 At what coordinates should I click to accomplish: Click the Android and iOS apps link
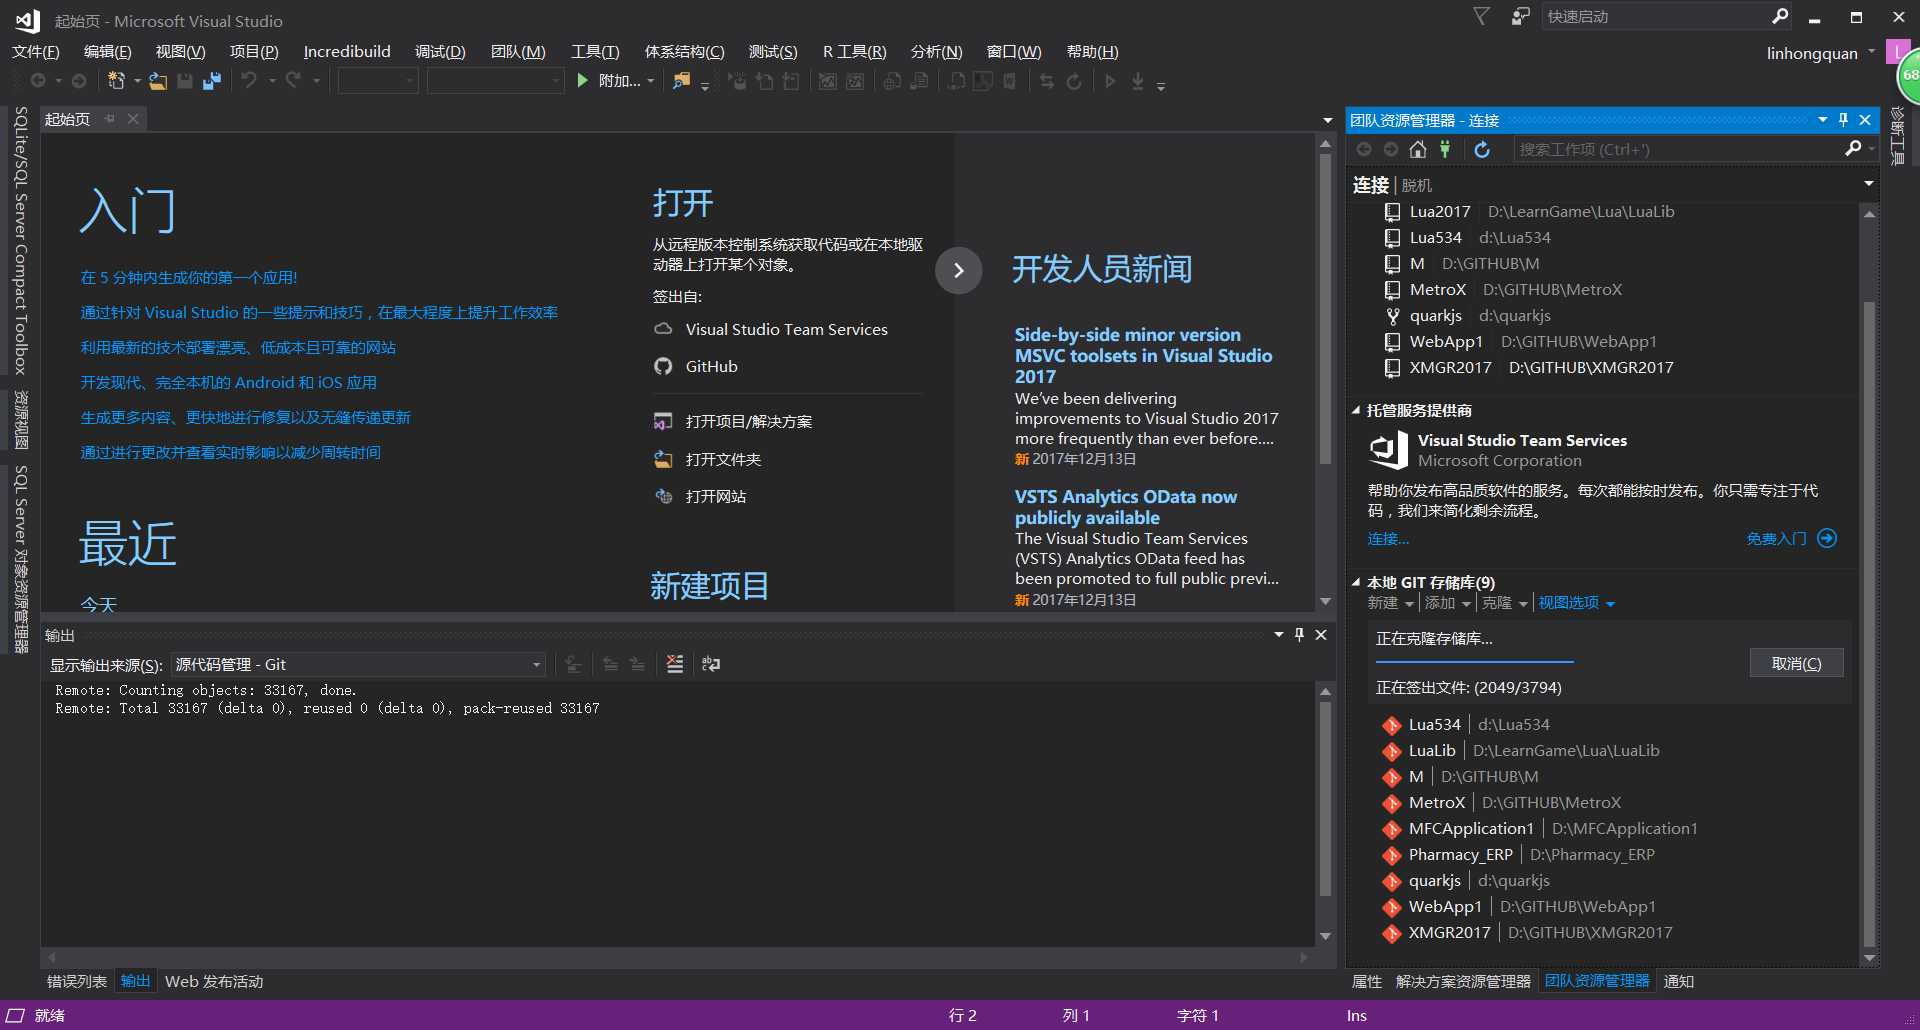pyautogui.click(x=229, y=383)
